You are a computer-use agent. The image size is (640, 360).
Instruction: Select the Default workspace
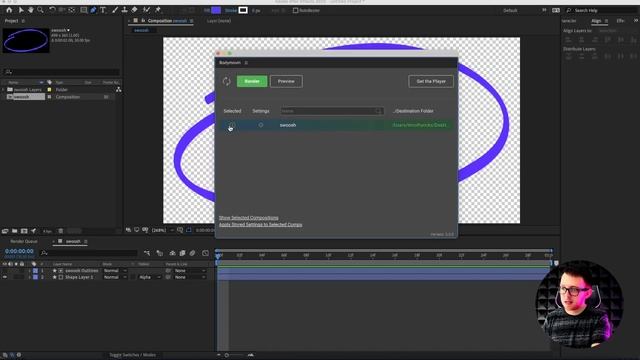[x=510, y=11]
